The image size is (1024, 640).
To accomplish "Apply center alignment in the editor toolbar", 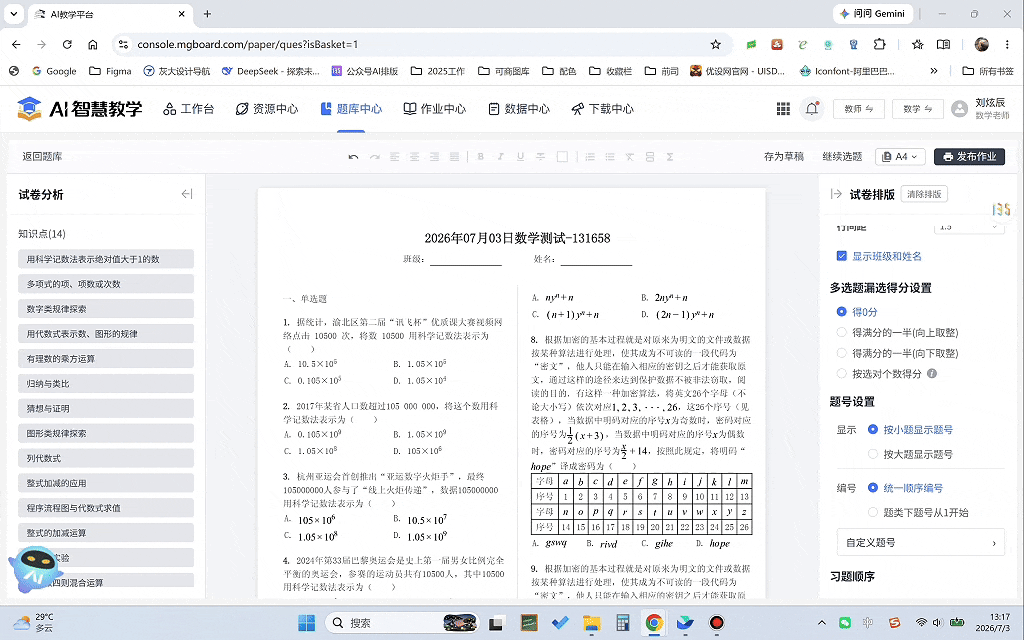I will [414, 157].
